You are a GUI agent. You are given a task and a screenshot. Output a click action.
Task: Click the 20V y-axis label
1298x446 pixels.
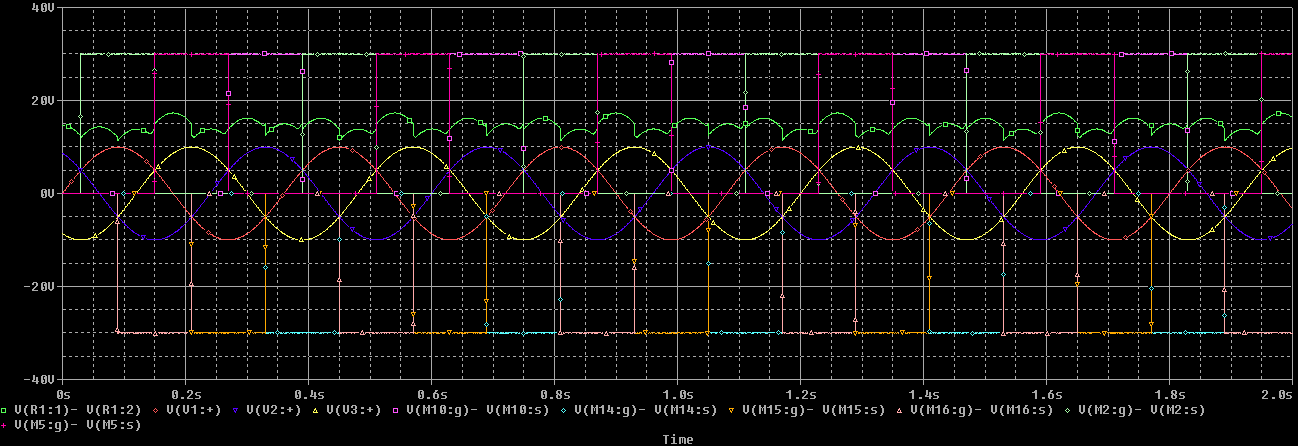point(43,100)
